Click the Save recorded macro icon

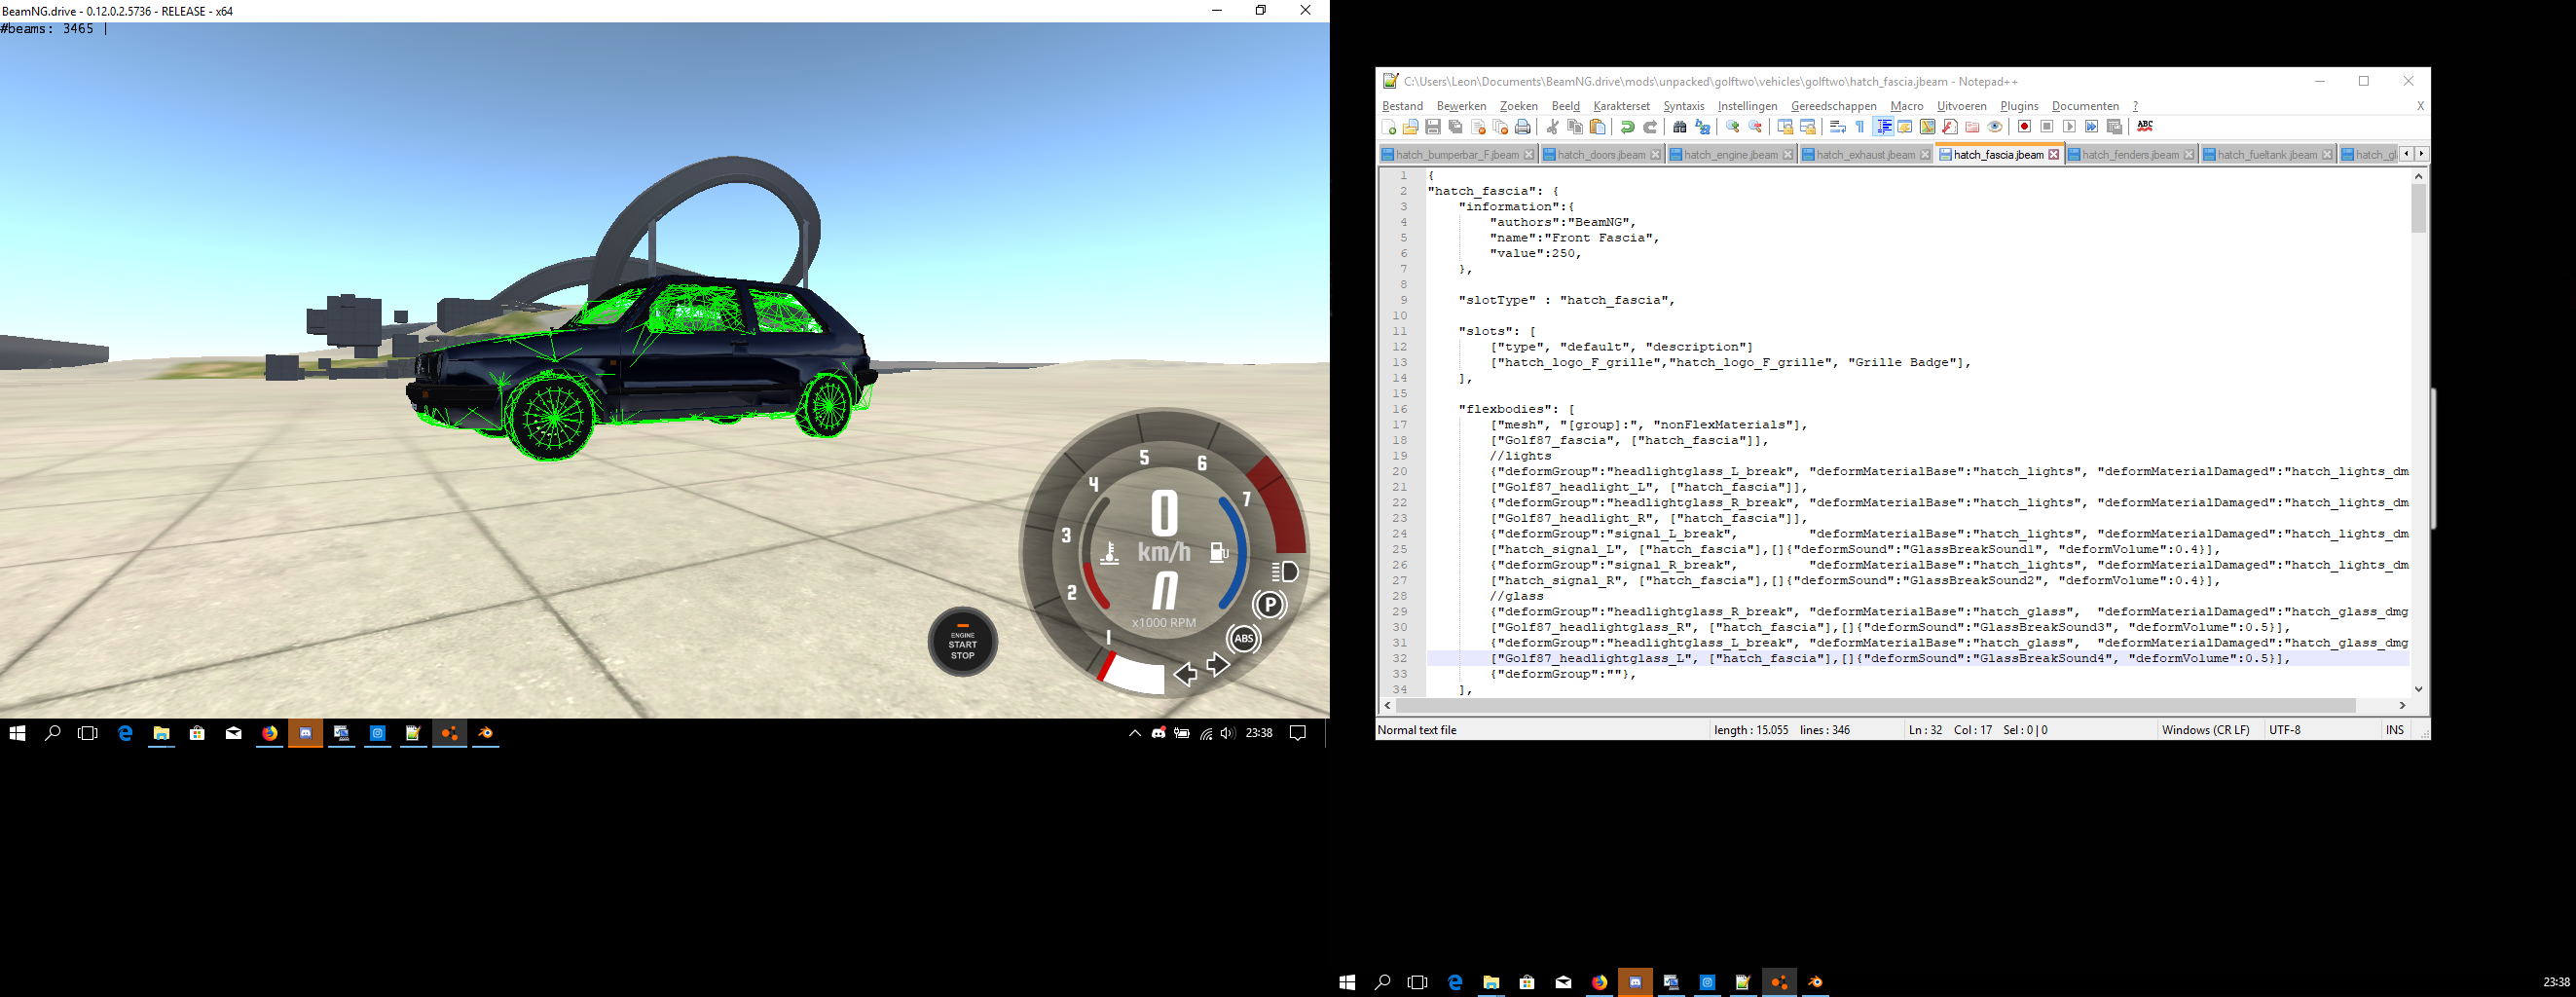coord(2114,126)
